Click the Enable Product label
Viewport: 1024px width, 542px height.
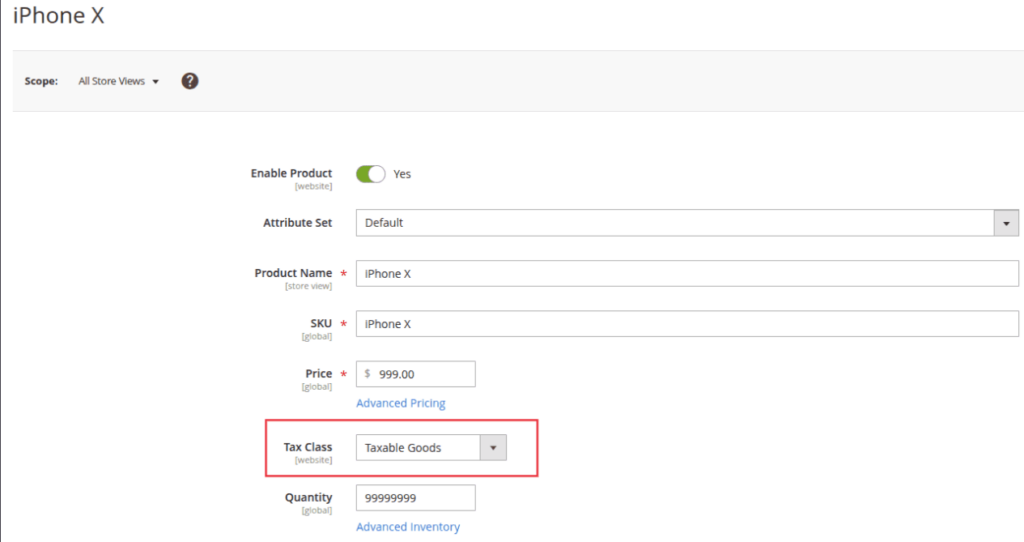coord(291,173)
